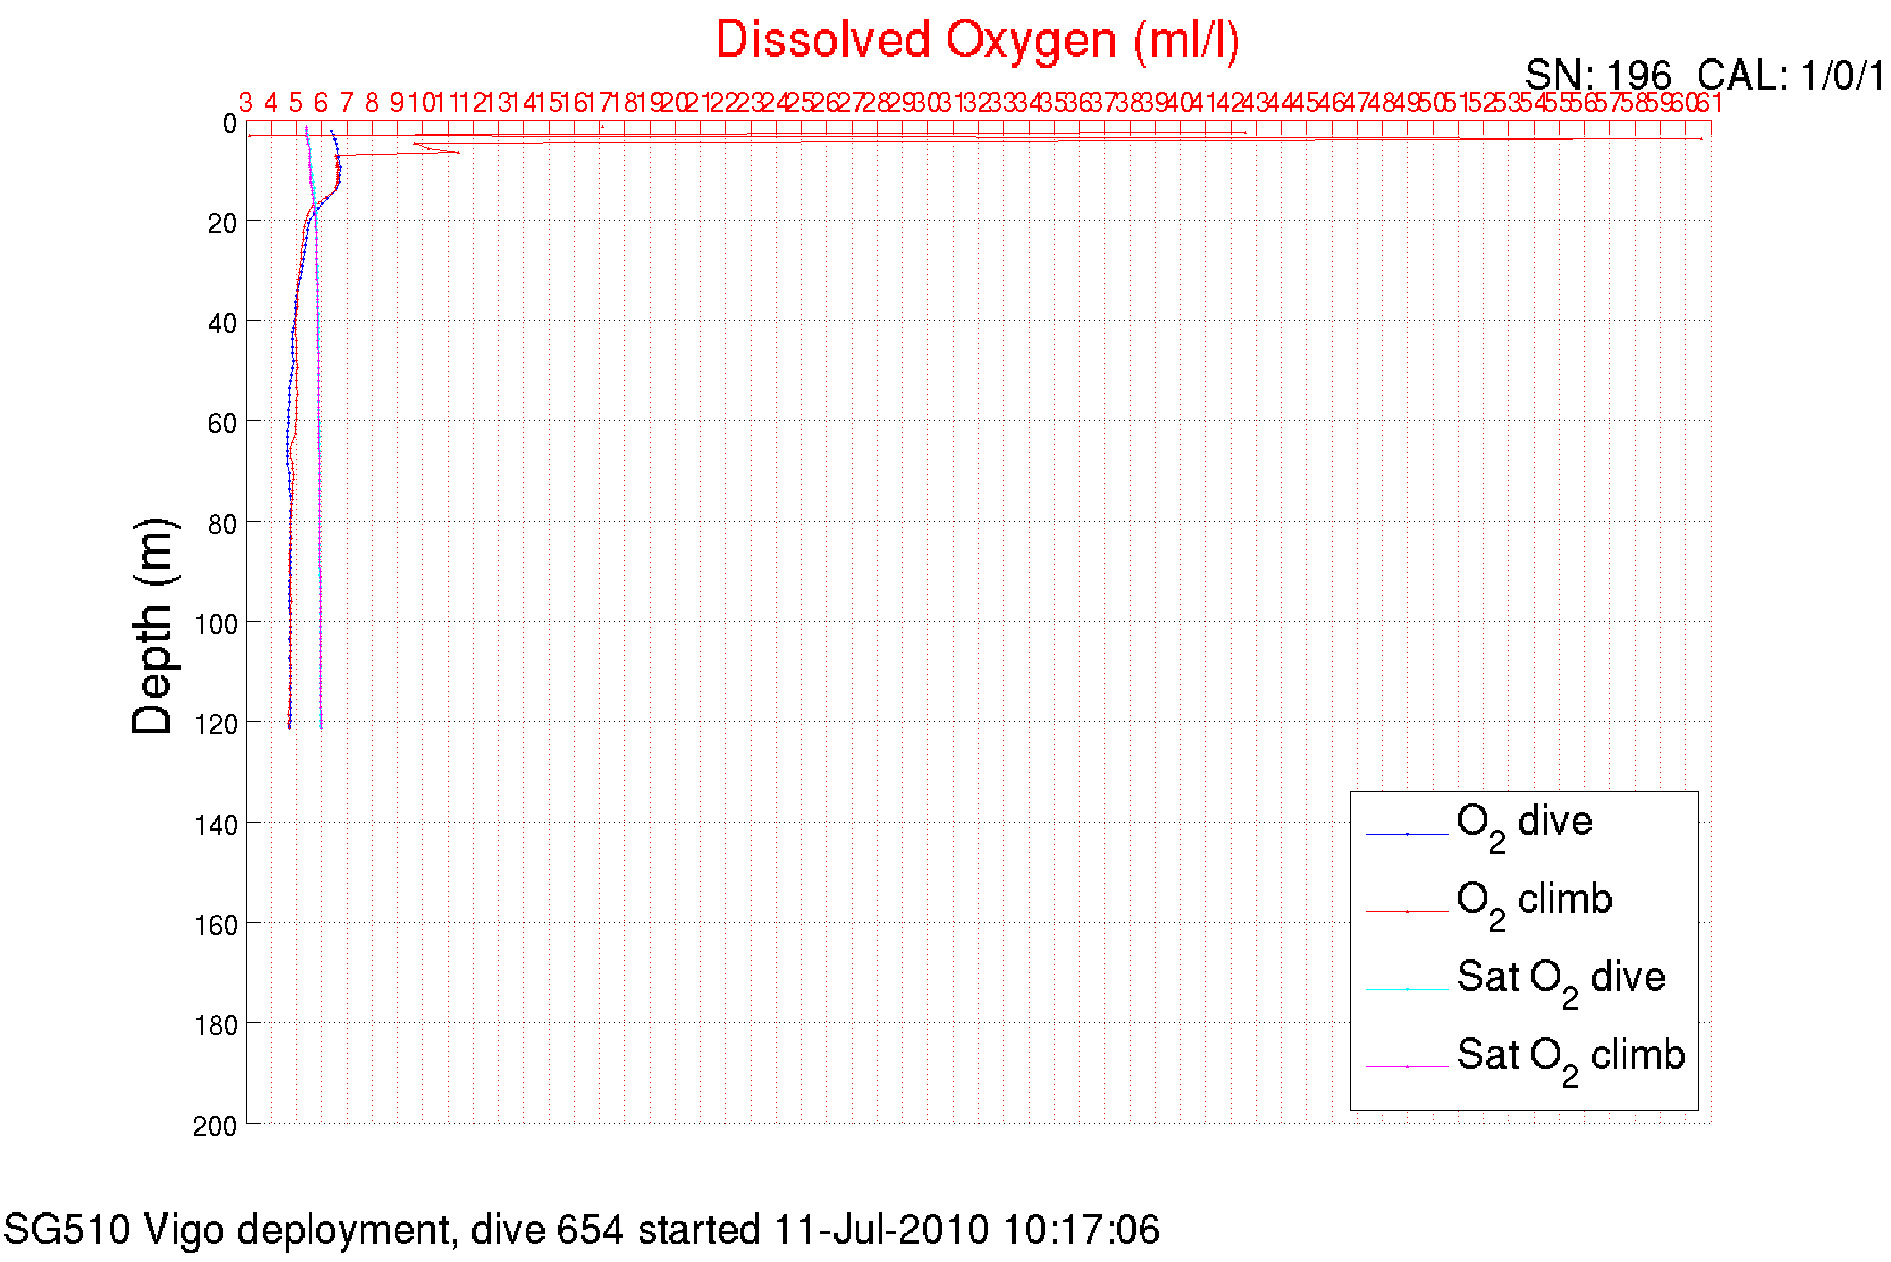Click the depth tick label 20

(222, 224)
